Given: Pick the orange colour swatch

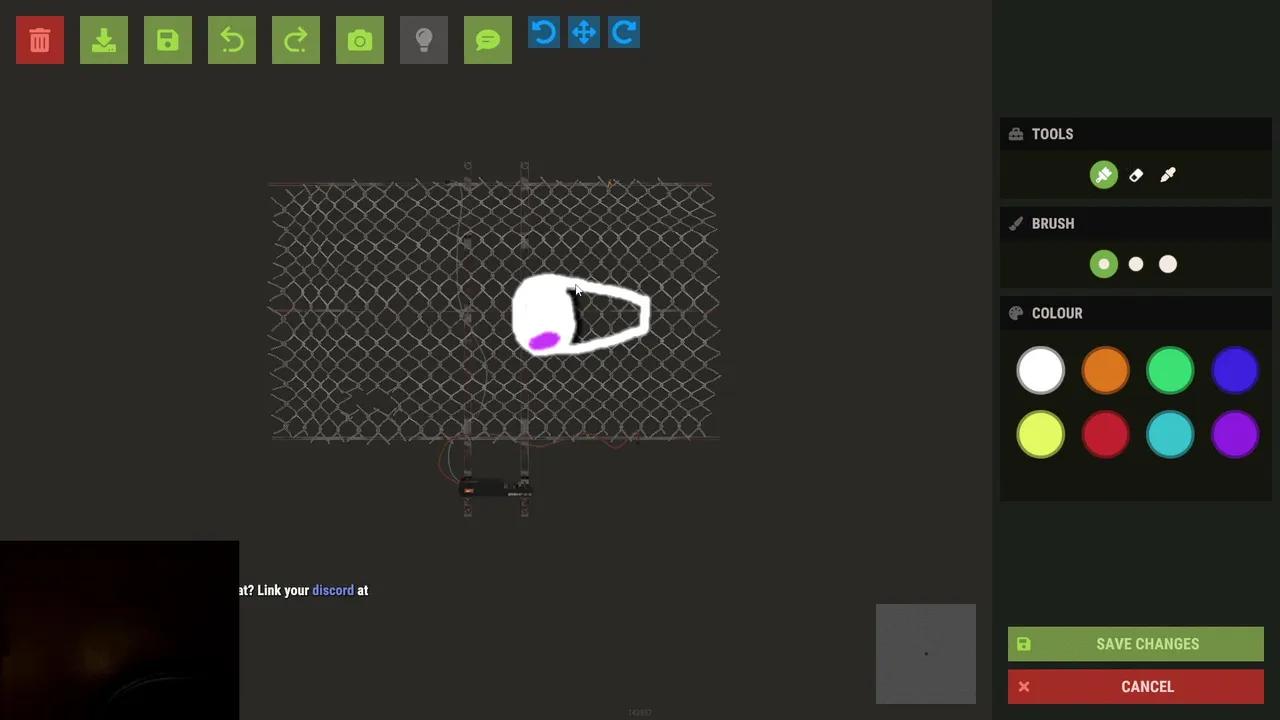Looking at the screenshot, I should coord(1106,370).
